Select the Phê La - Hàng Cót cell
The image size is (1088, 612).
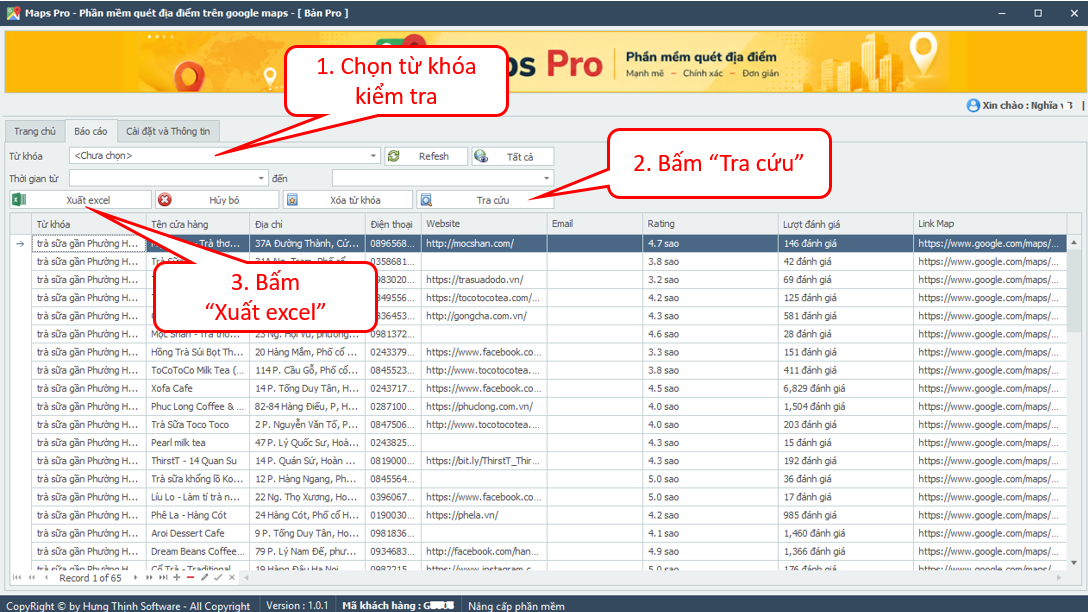coord(198,515)
